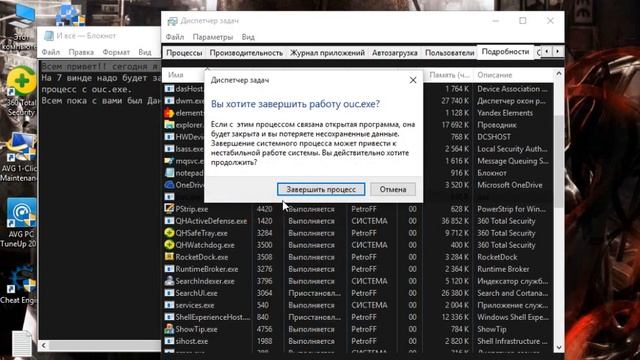Image resolution: width=640 pixels, height=360 pixels.
Task: Select the PStrip.exe process icon
Action: click(169, 209)
